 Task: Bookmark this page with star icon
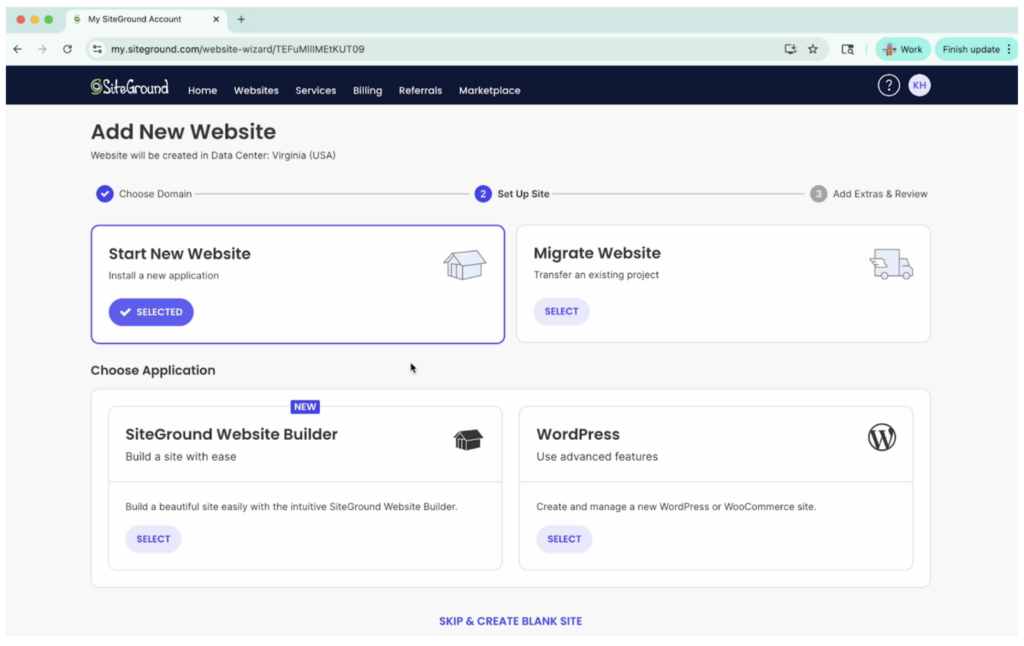(x=813, y=49)
